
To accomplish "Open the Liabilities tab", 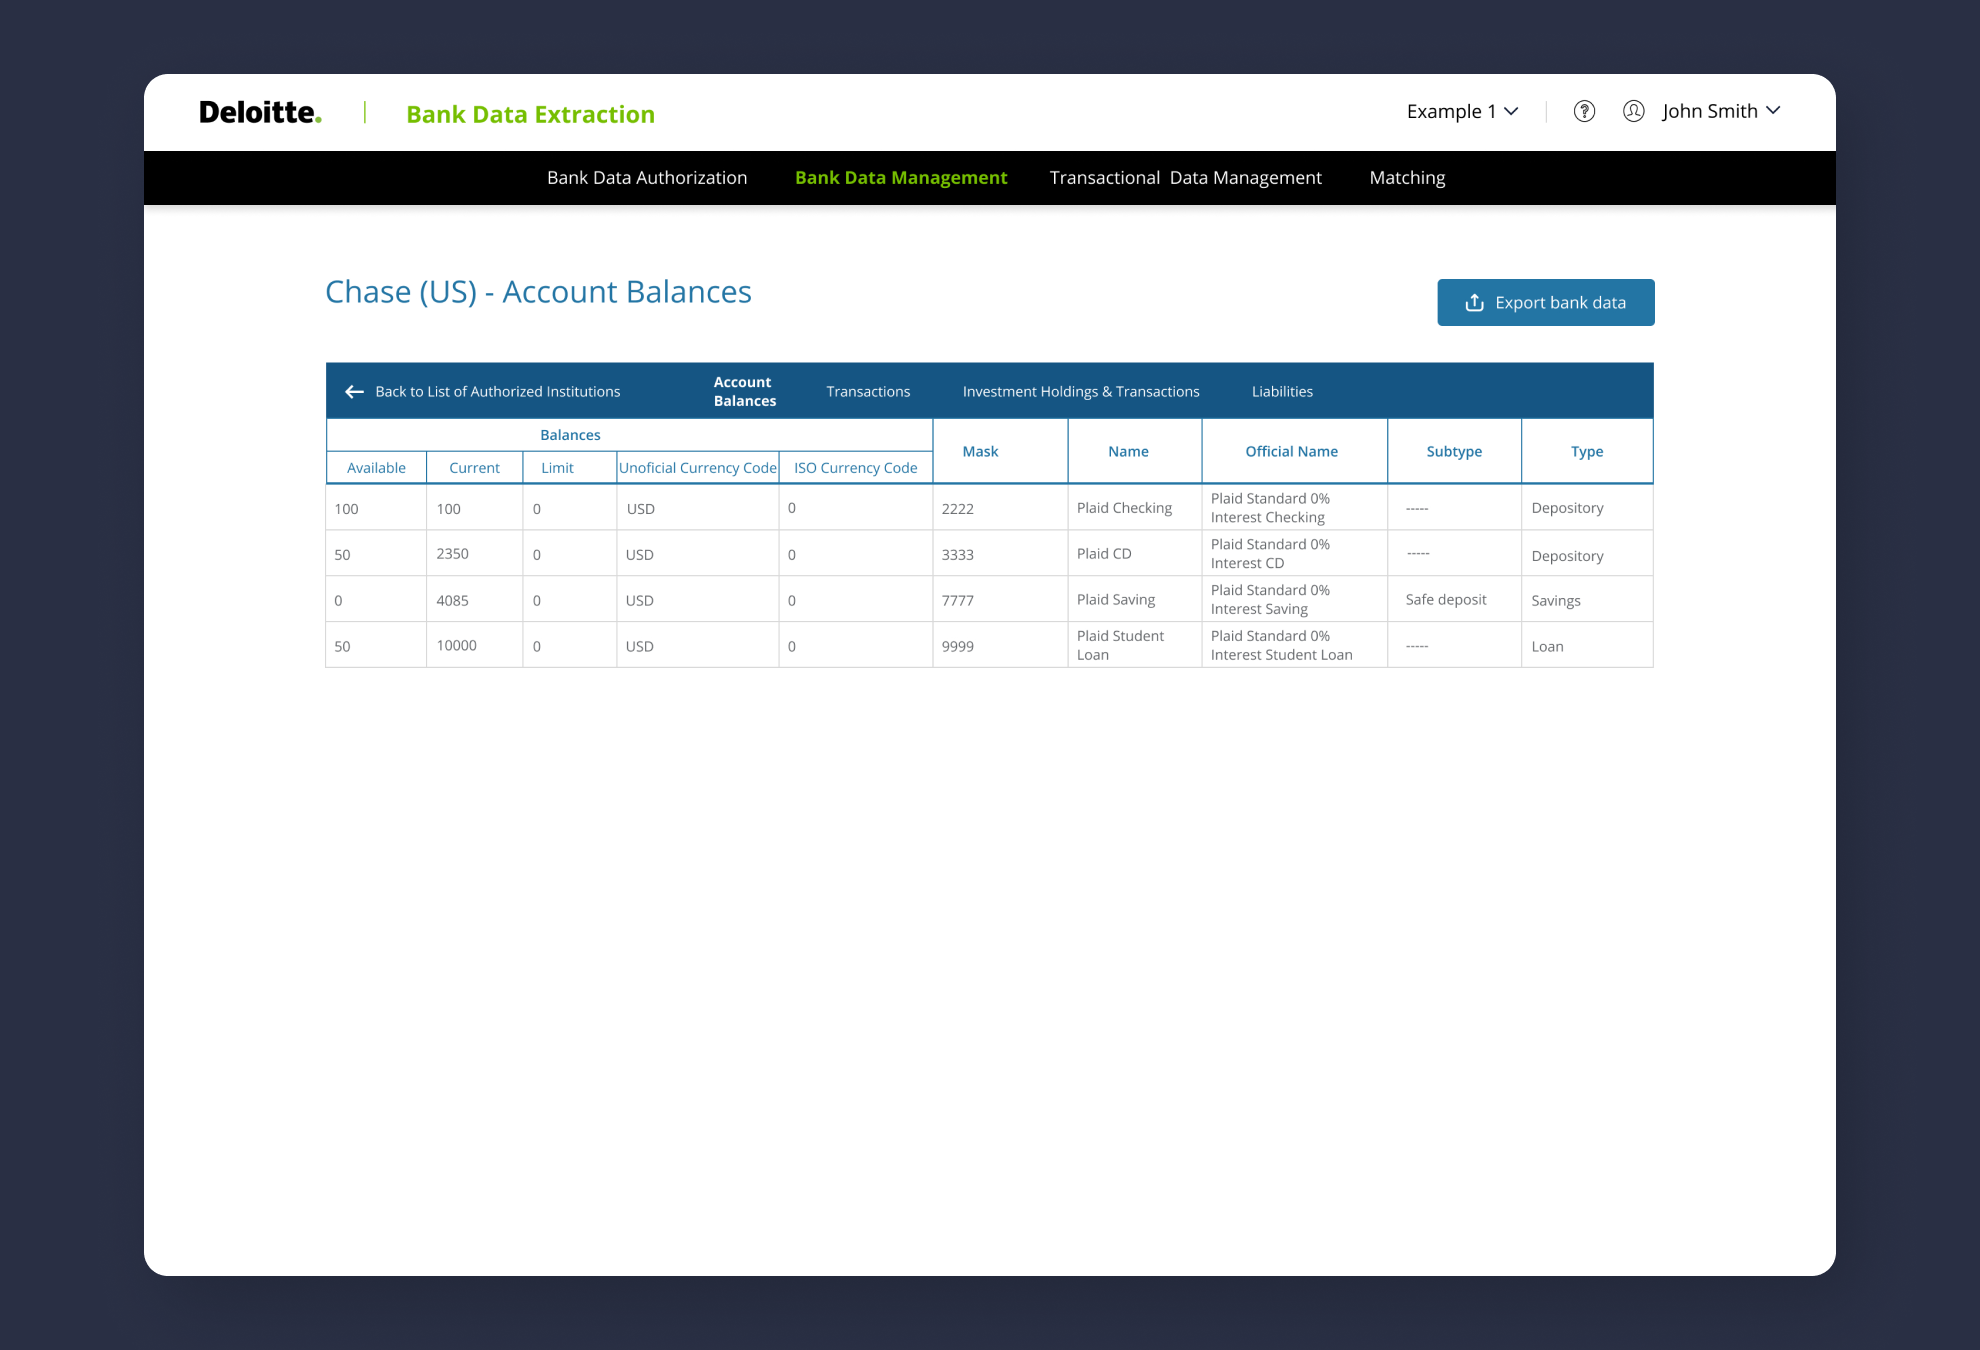I will click(x=1282, y=392).
